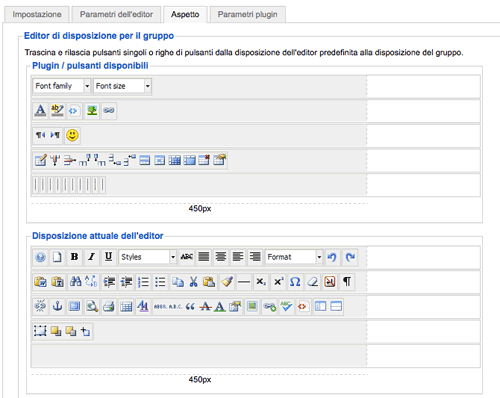
Task: Click the omega special character icon
Action: pyautogui.click(x=295, y=282)
